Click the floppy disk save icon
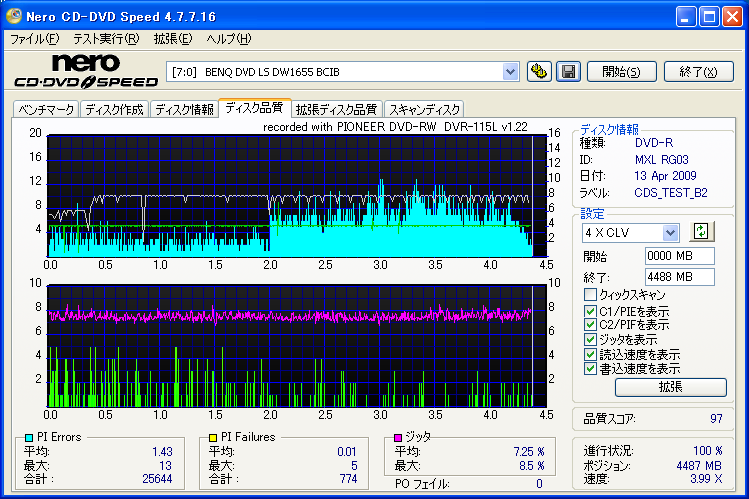 (x=568, y=72)
